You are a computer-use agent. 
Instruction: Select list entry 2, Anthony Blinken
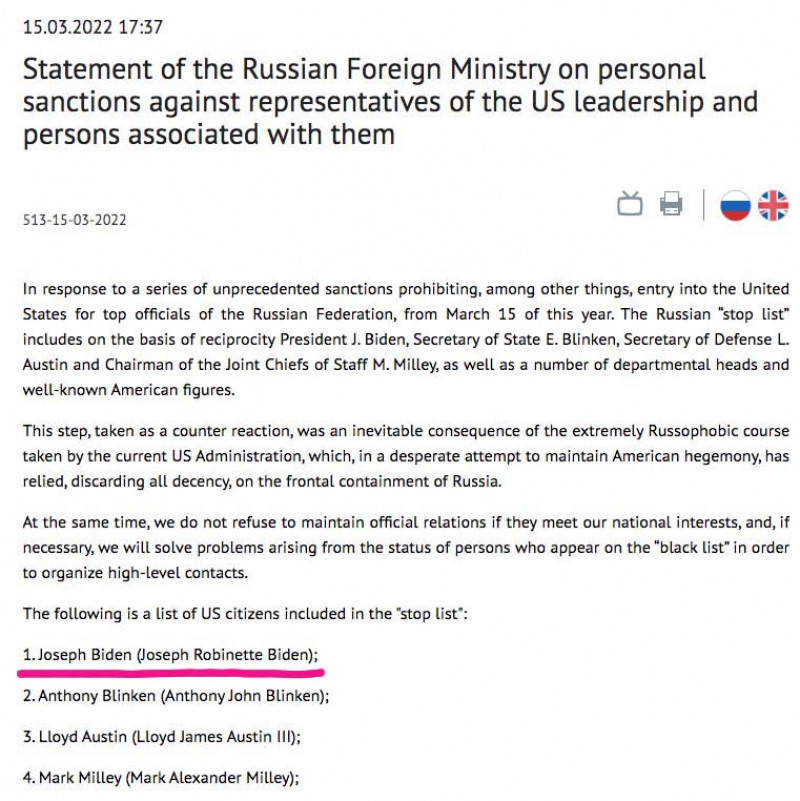click(175, 695)
